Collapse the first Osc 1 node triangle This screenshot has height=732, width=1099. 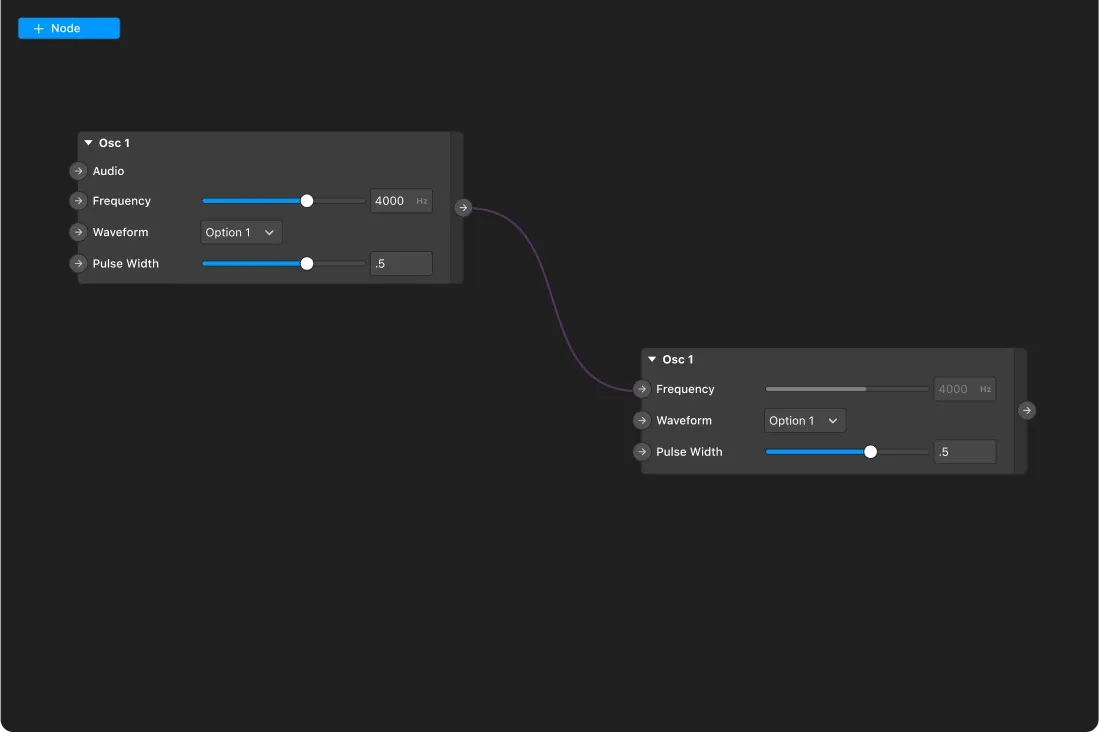tap(88, 143)
